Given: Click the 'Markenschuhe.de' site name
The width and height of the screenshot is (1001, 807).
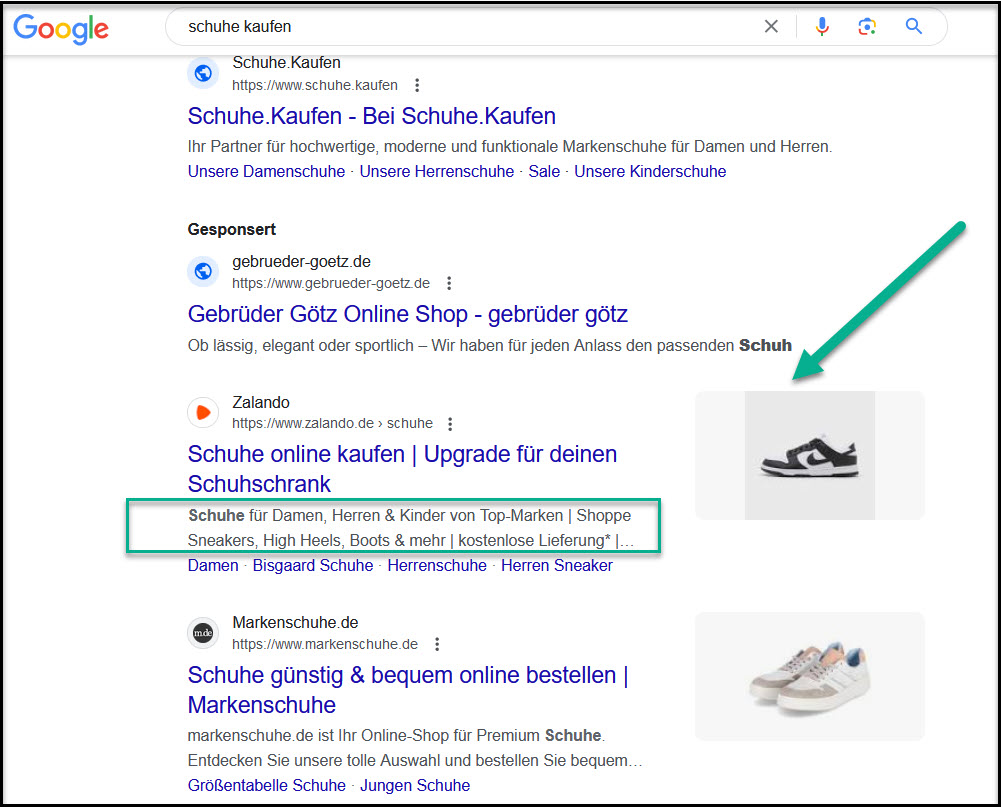Looking at the screenshot, I should [x=295, y=622].
